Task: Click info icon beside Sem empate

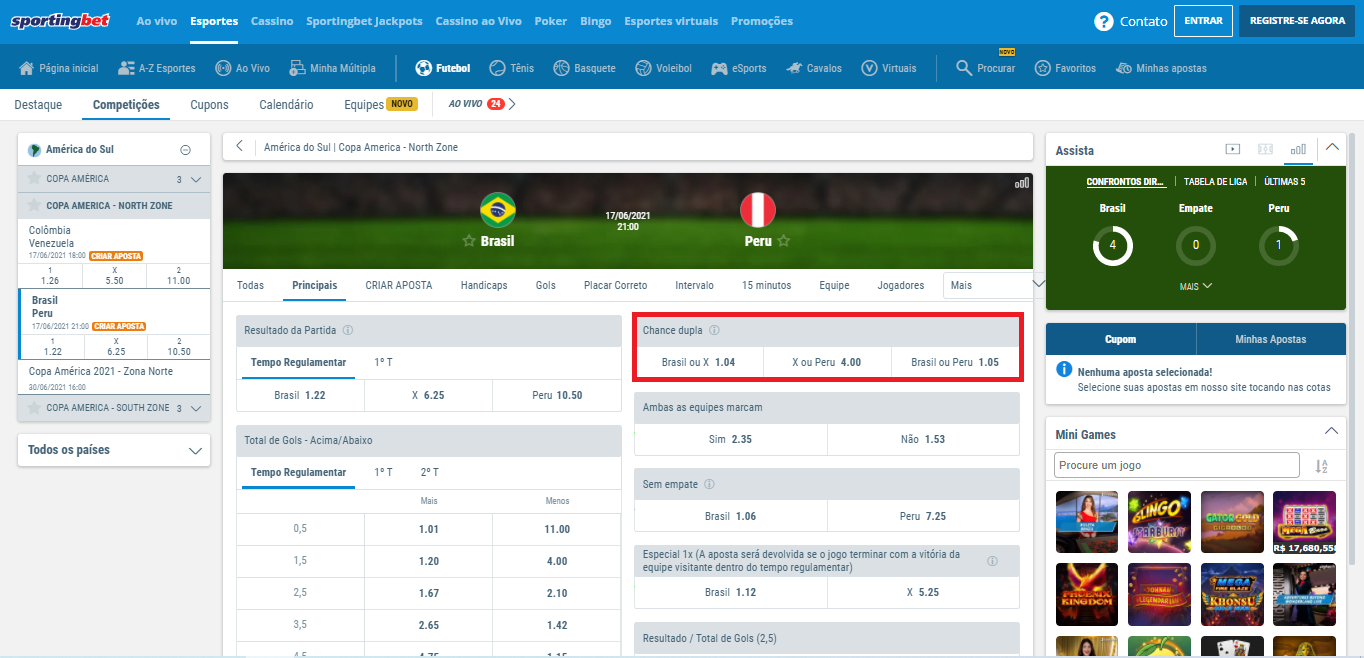Action: 709,484
